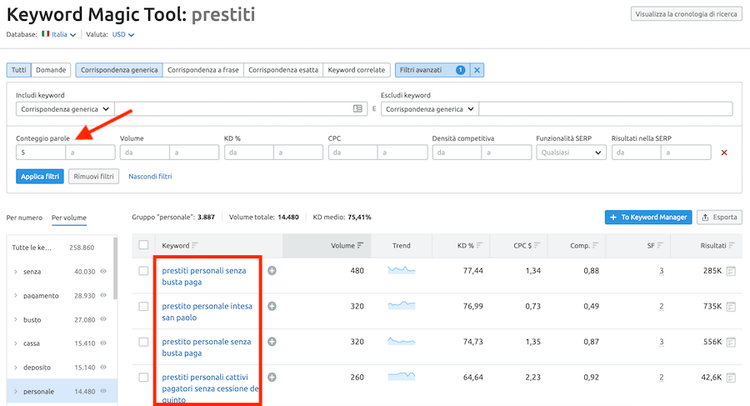Open SERP snapshot icon for 556K results
Image resolution: width=750 pixels, height=406 pixels.
pyautogui.click(x=730, y=342)
